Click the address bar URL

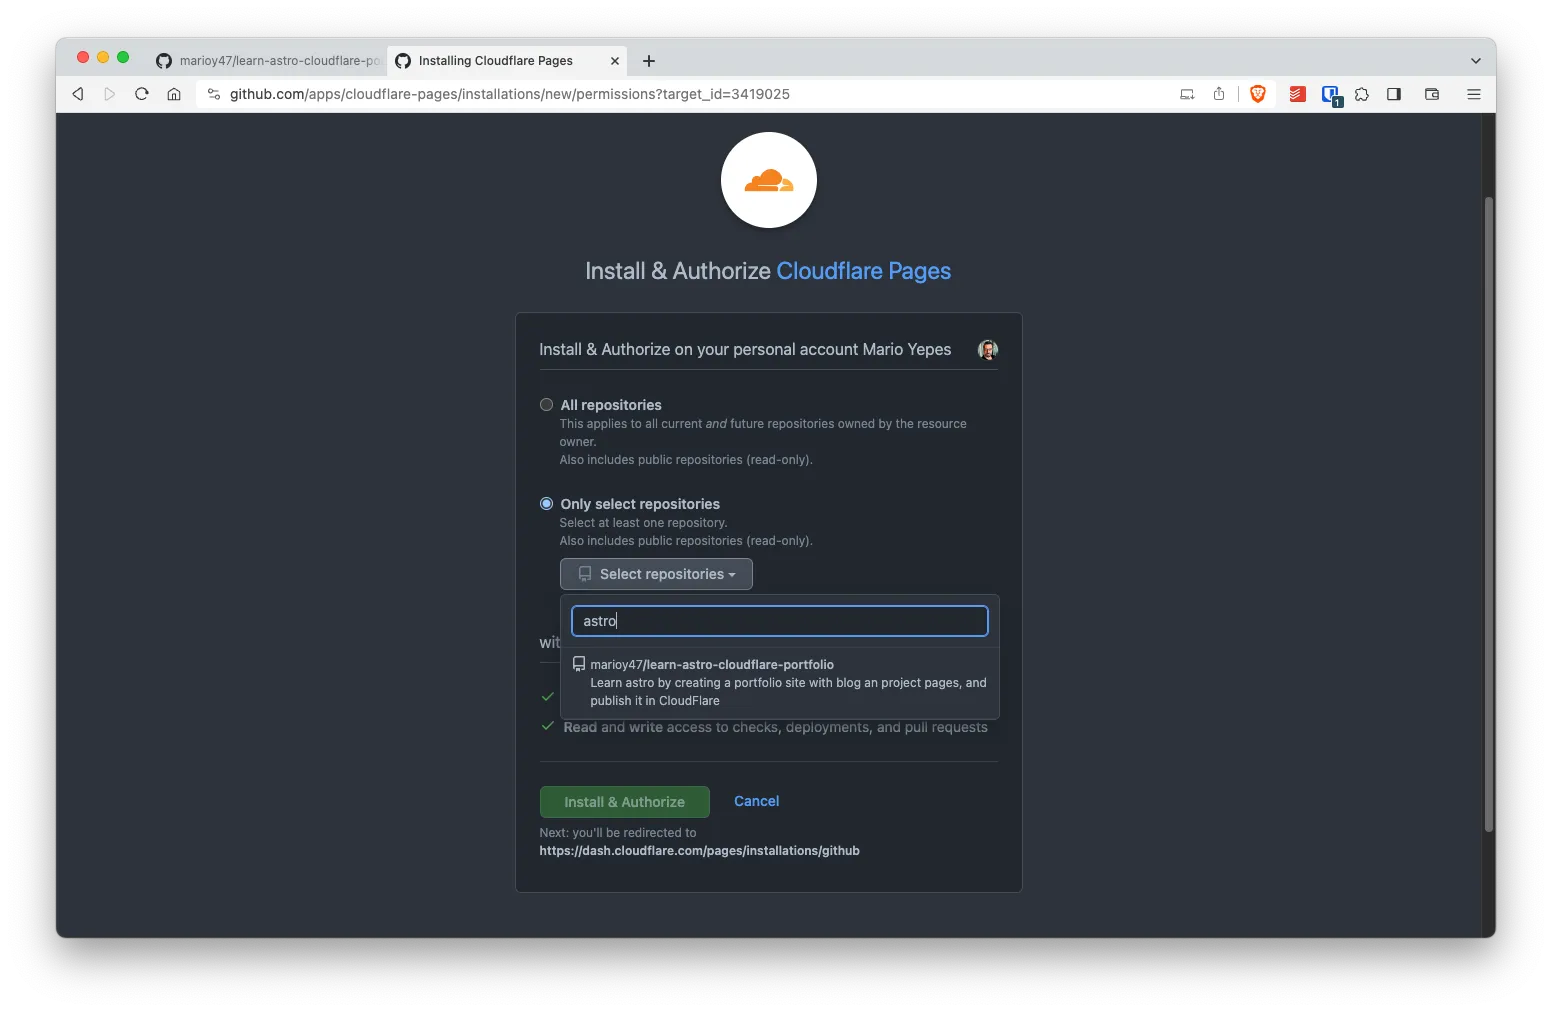tap(510, 94)
